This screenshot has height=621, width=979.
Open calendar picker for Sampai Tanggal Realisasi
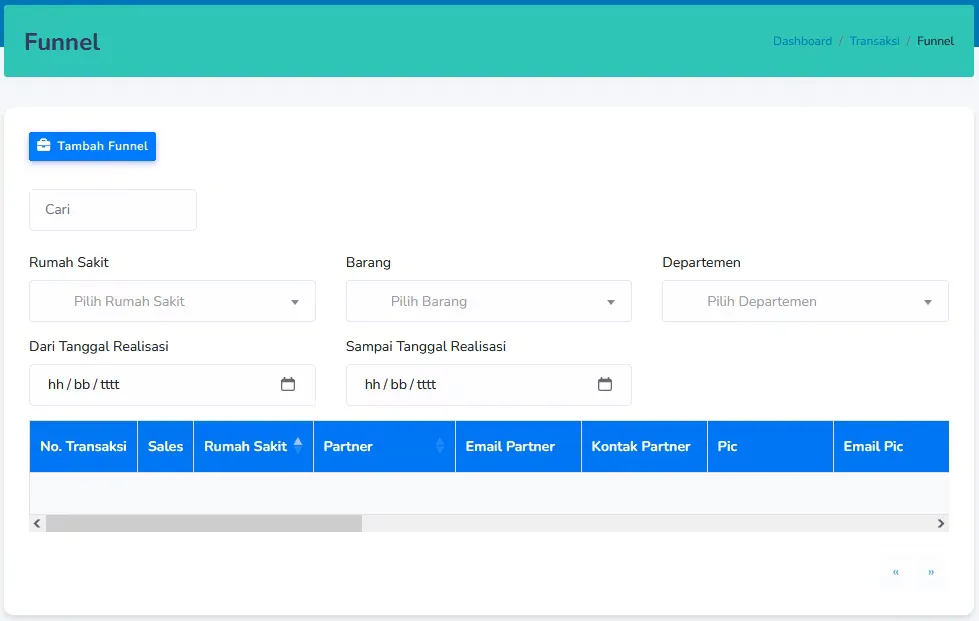coord(604,384)
